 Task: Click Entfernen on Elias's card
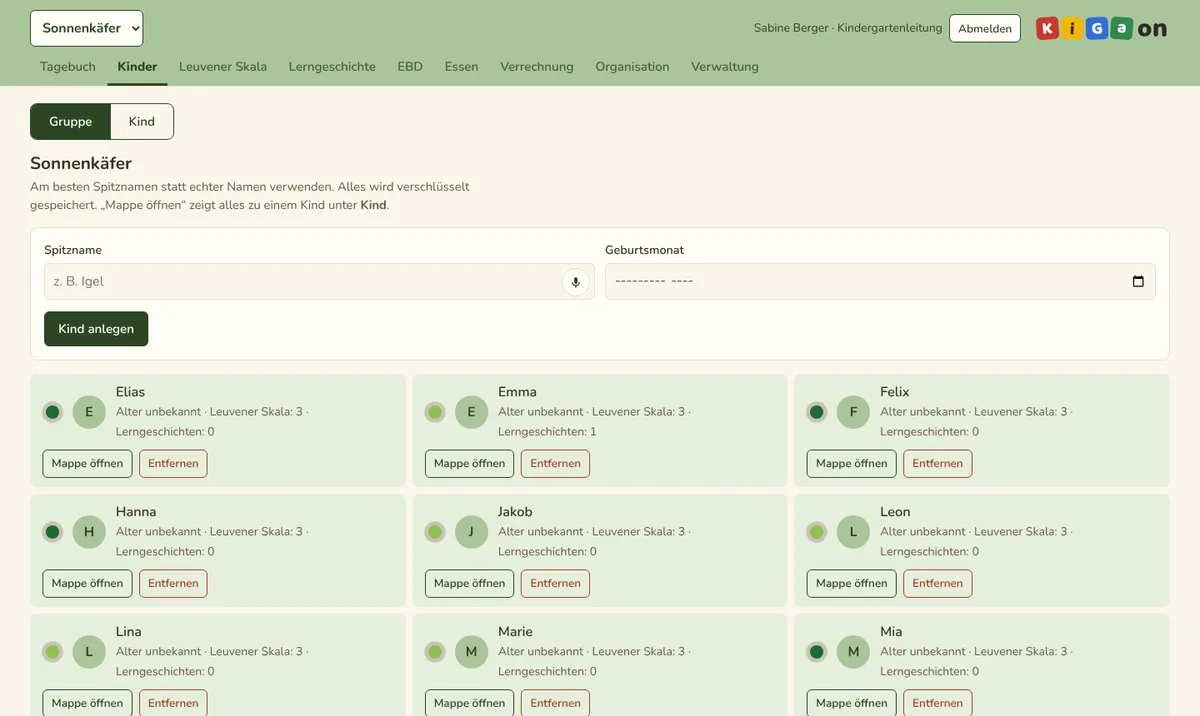[173, 464]
